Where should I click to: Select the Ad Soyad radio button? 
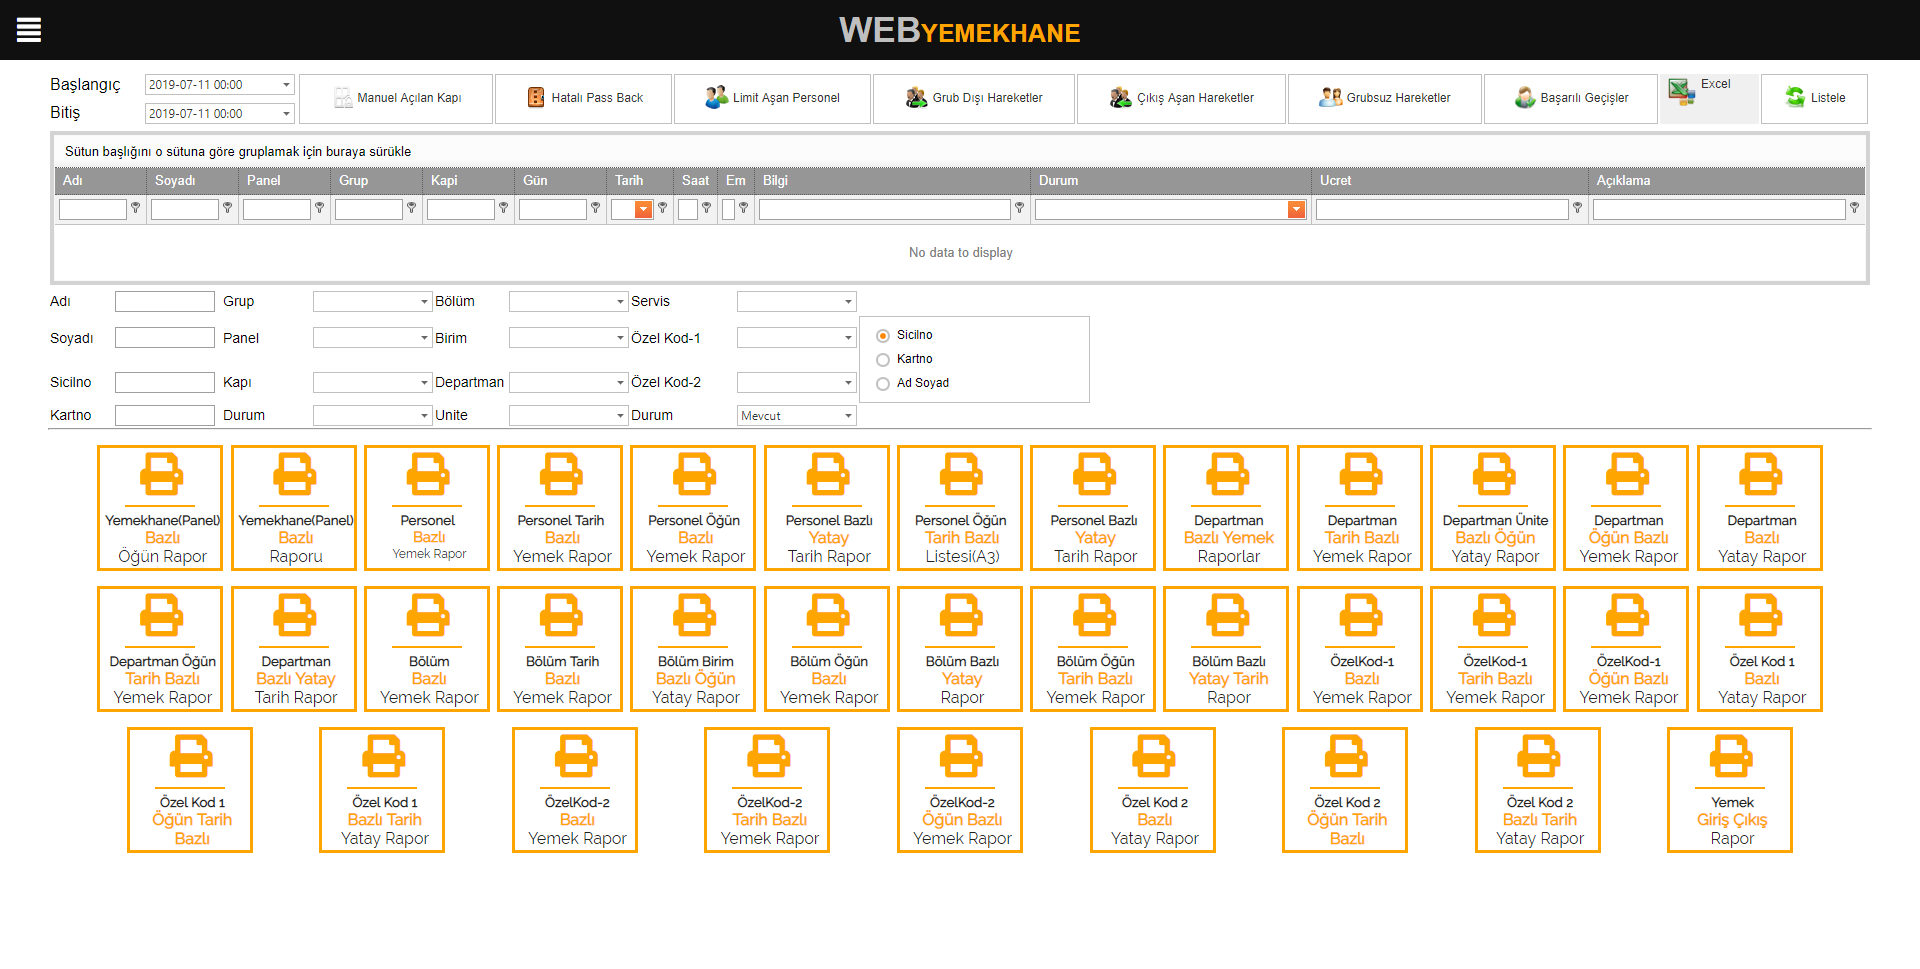click(x=883, y=384)
